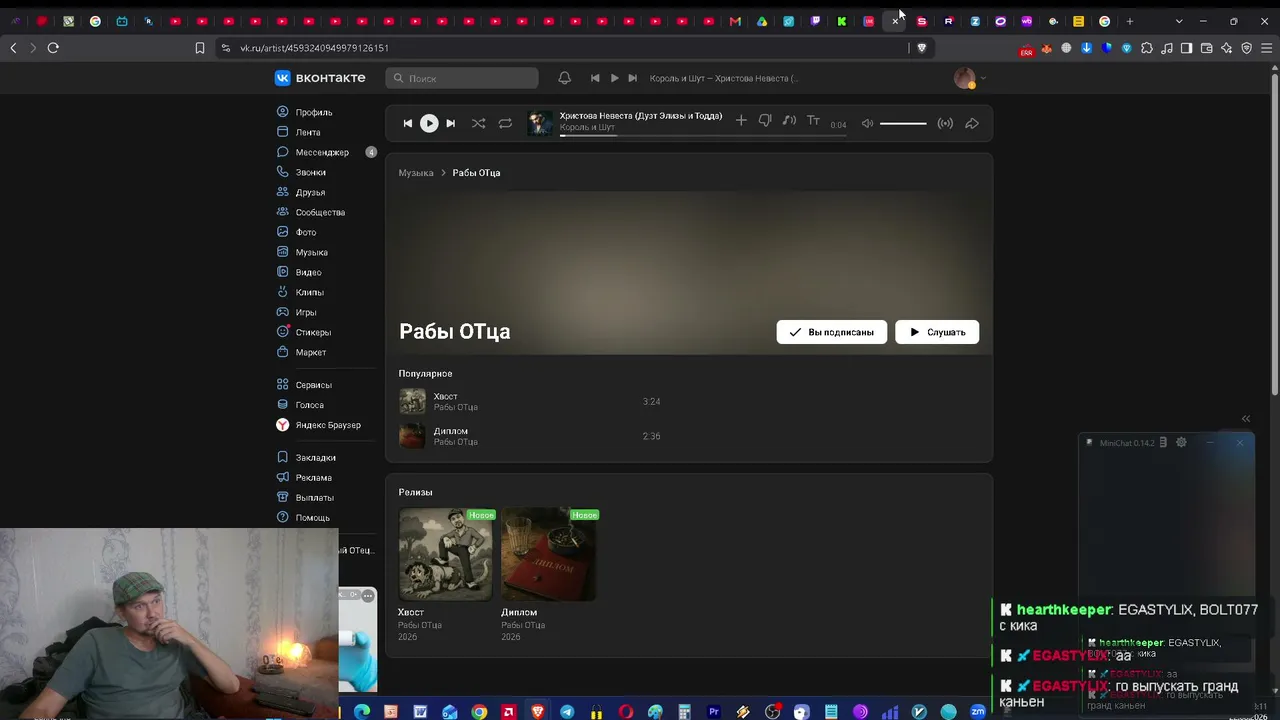Skip to next track in main player
Image resolution: width=1280 pixels, height=720 pixels.
[x=450, y=123]
